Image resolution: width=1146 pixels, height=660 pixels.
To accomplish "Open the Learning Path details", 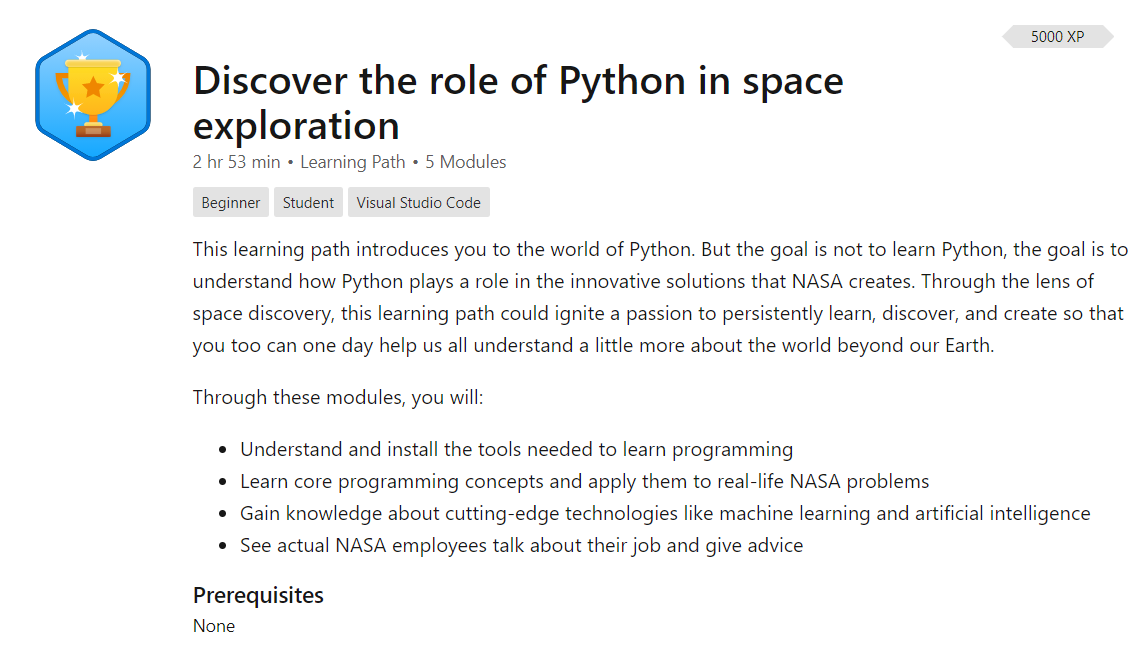I will pos(352,161).
